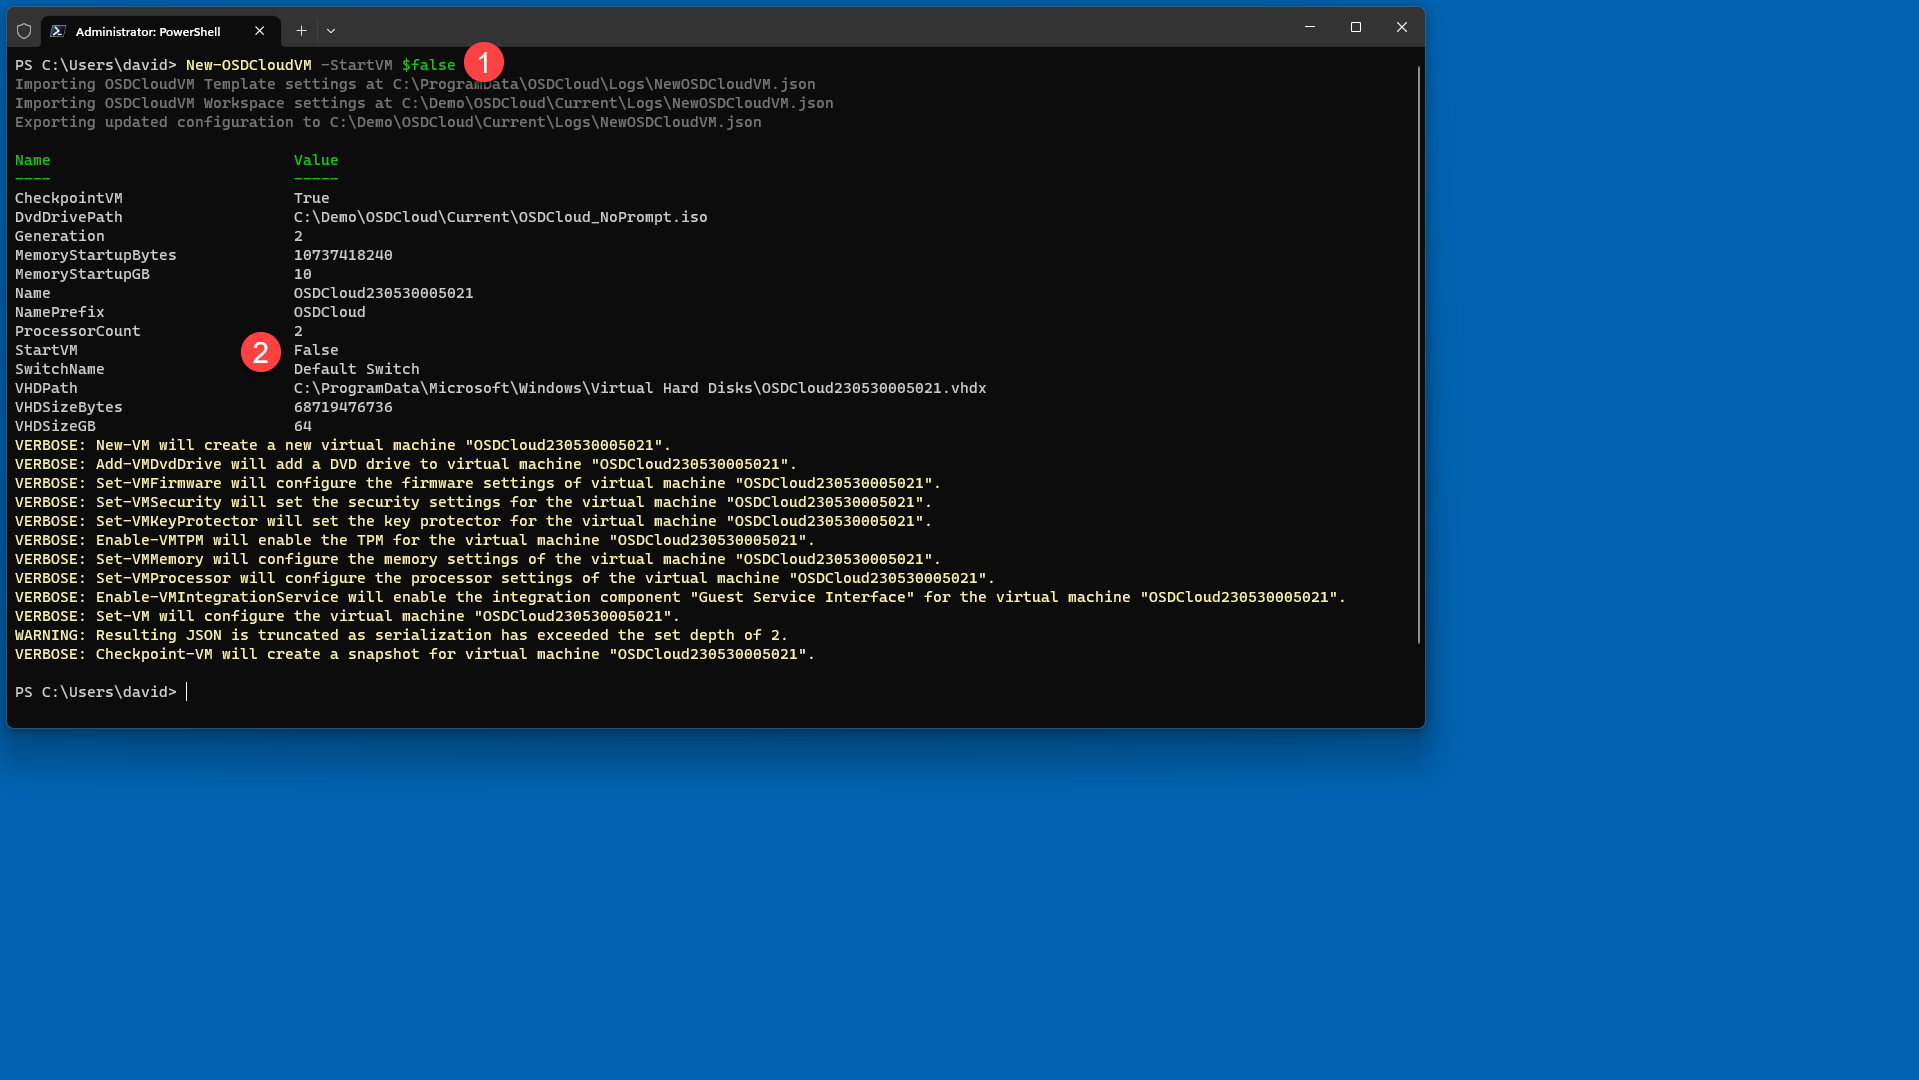This screenshot has width=1919, height=1080.
Task: Click the green Value column header
Action: click(x=316, y=160)
